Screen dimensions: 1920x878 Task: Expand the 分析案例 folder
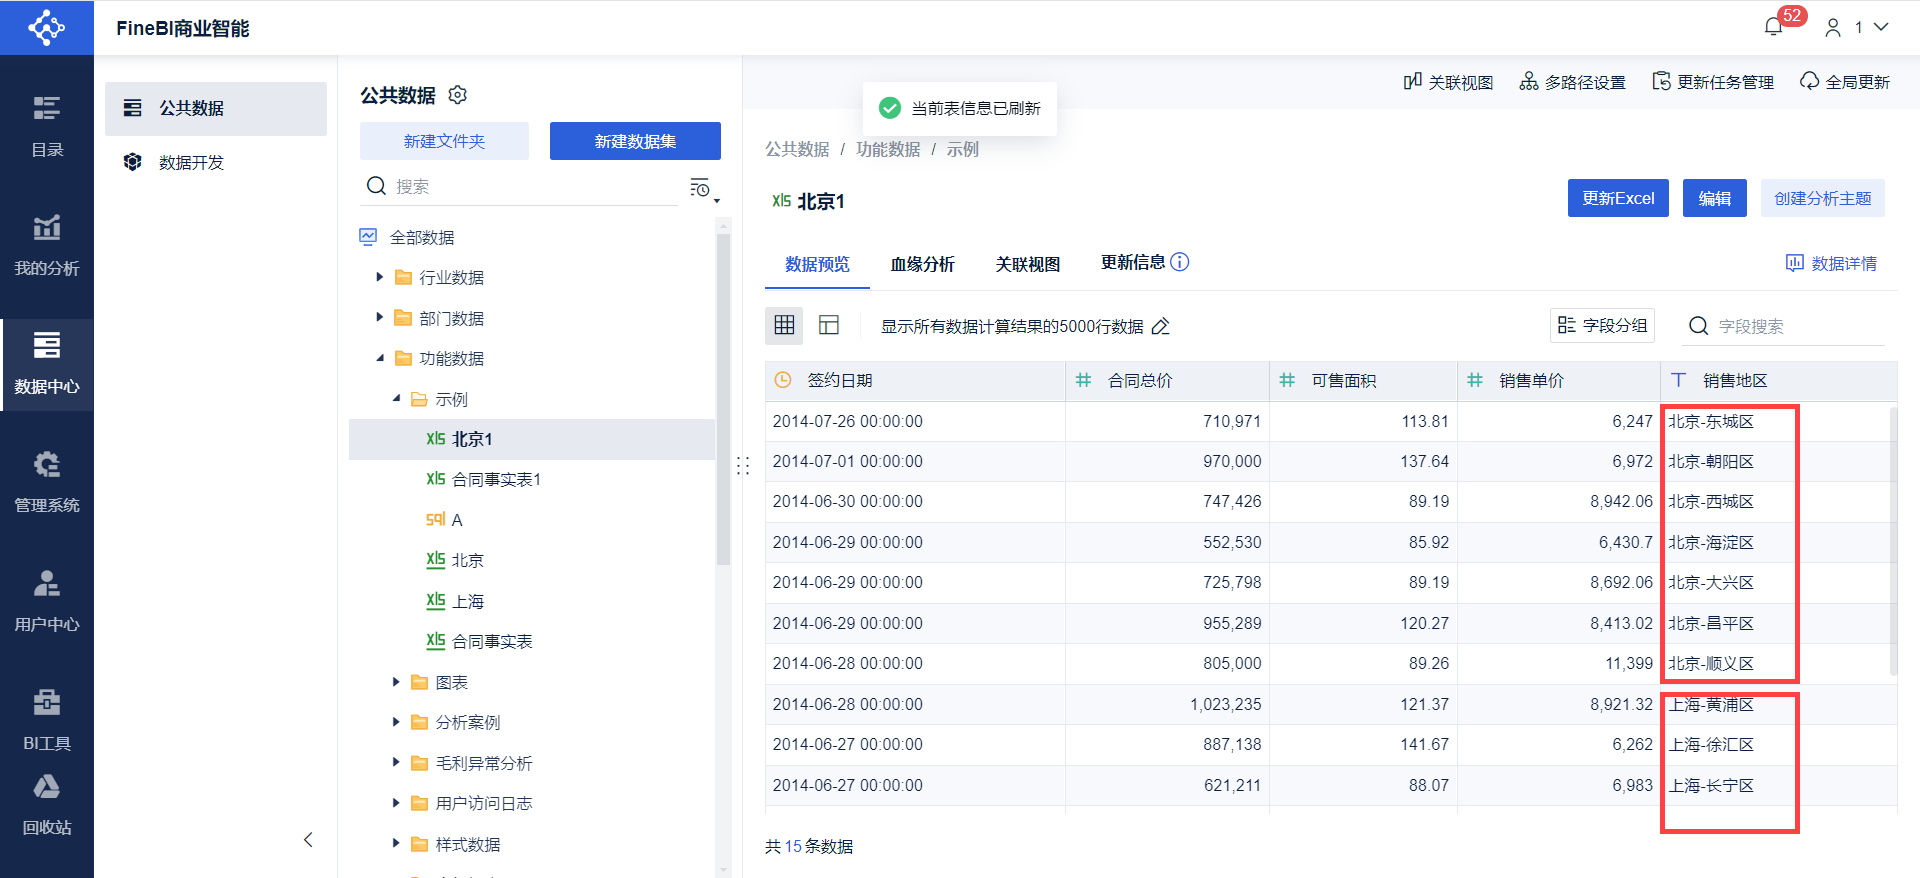coord(396,722)
